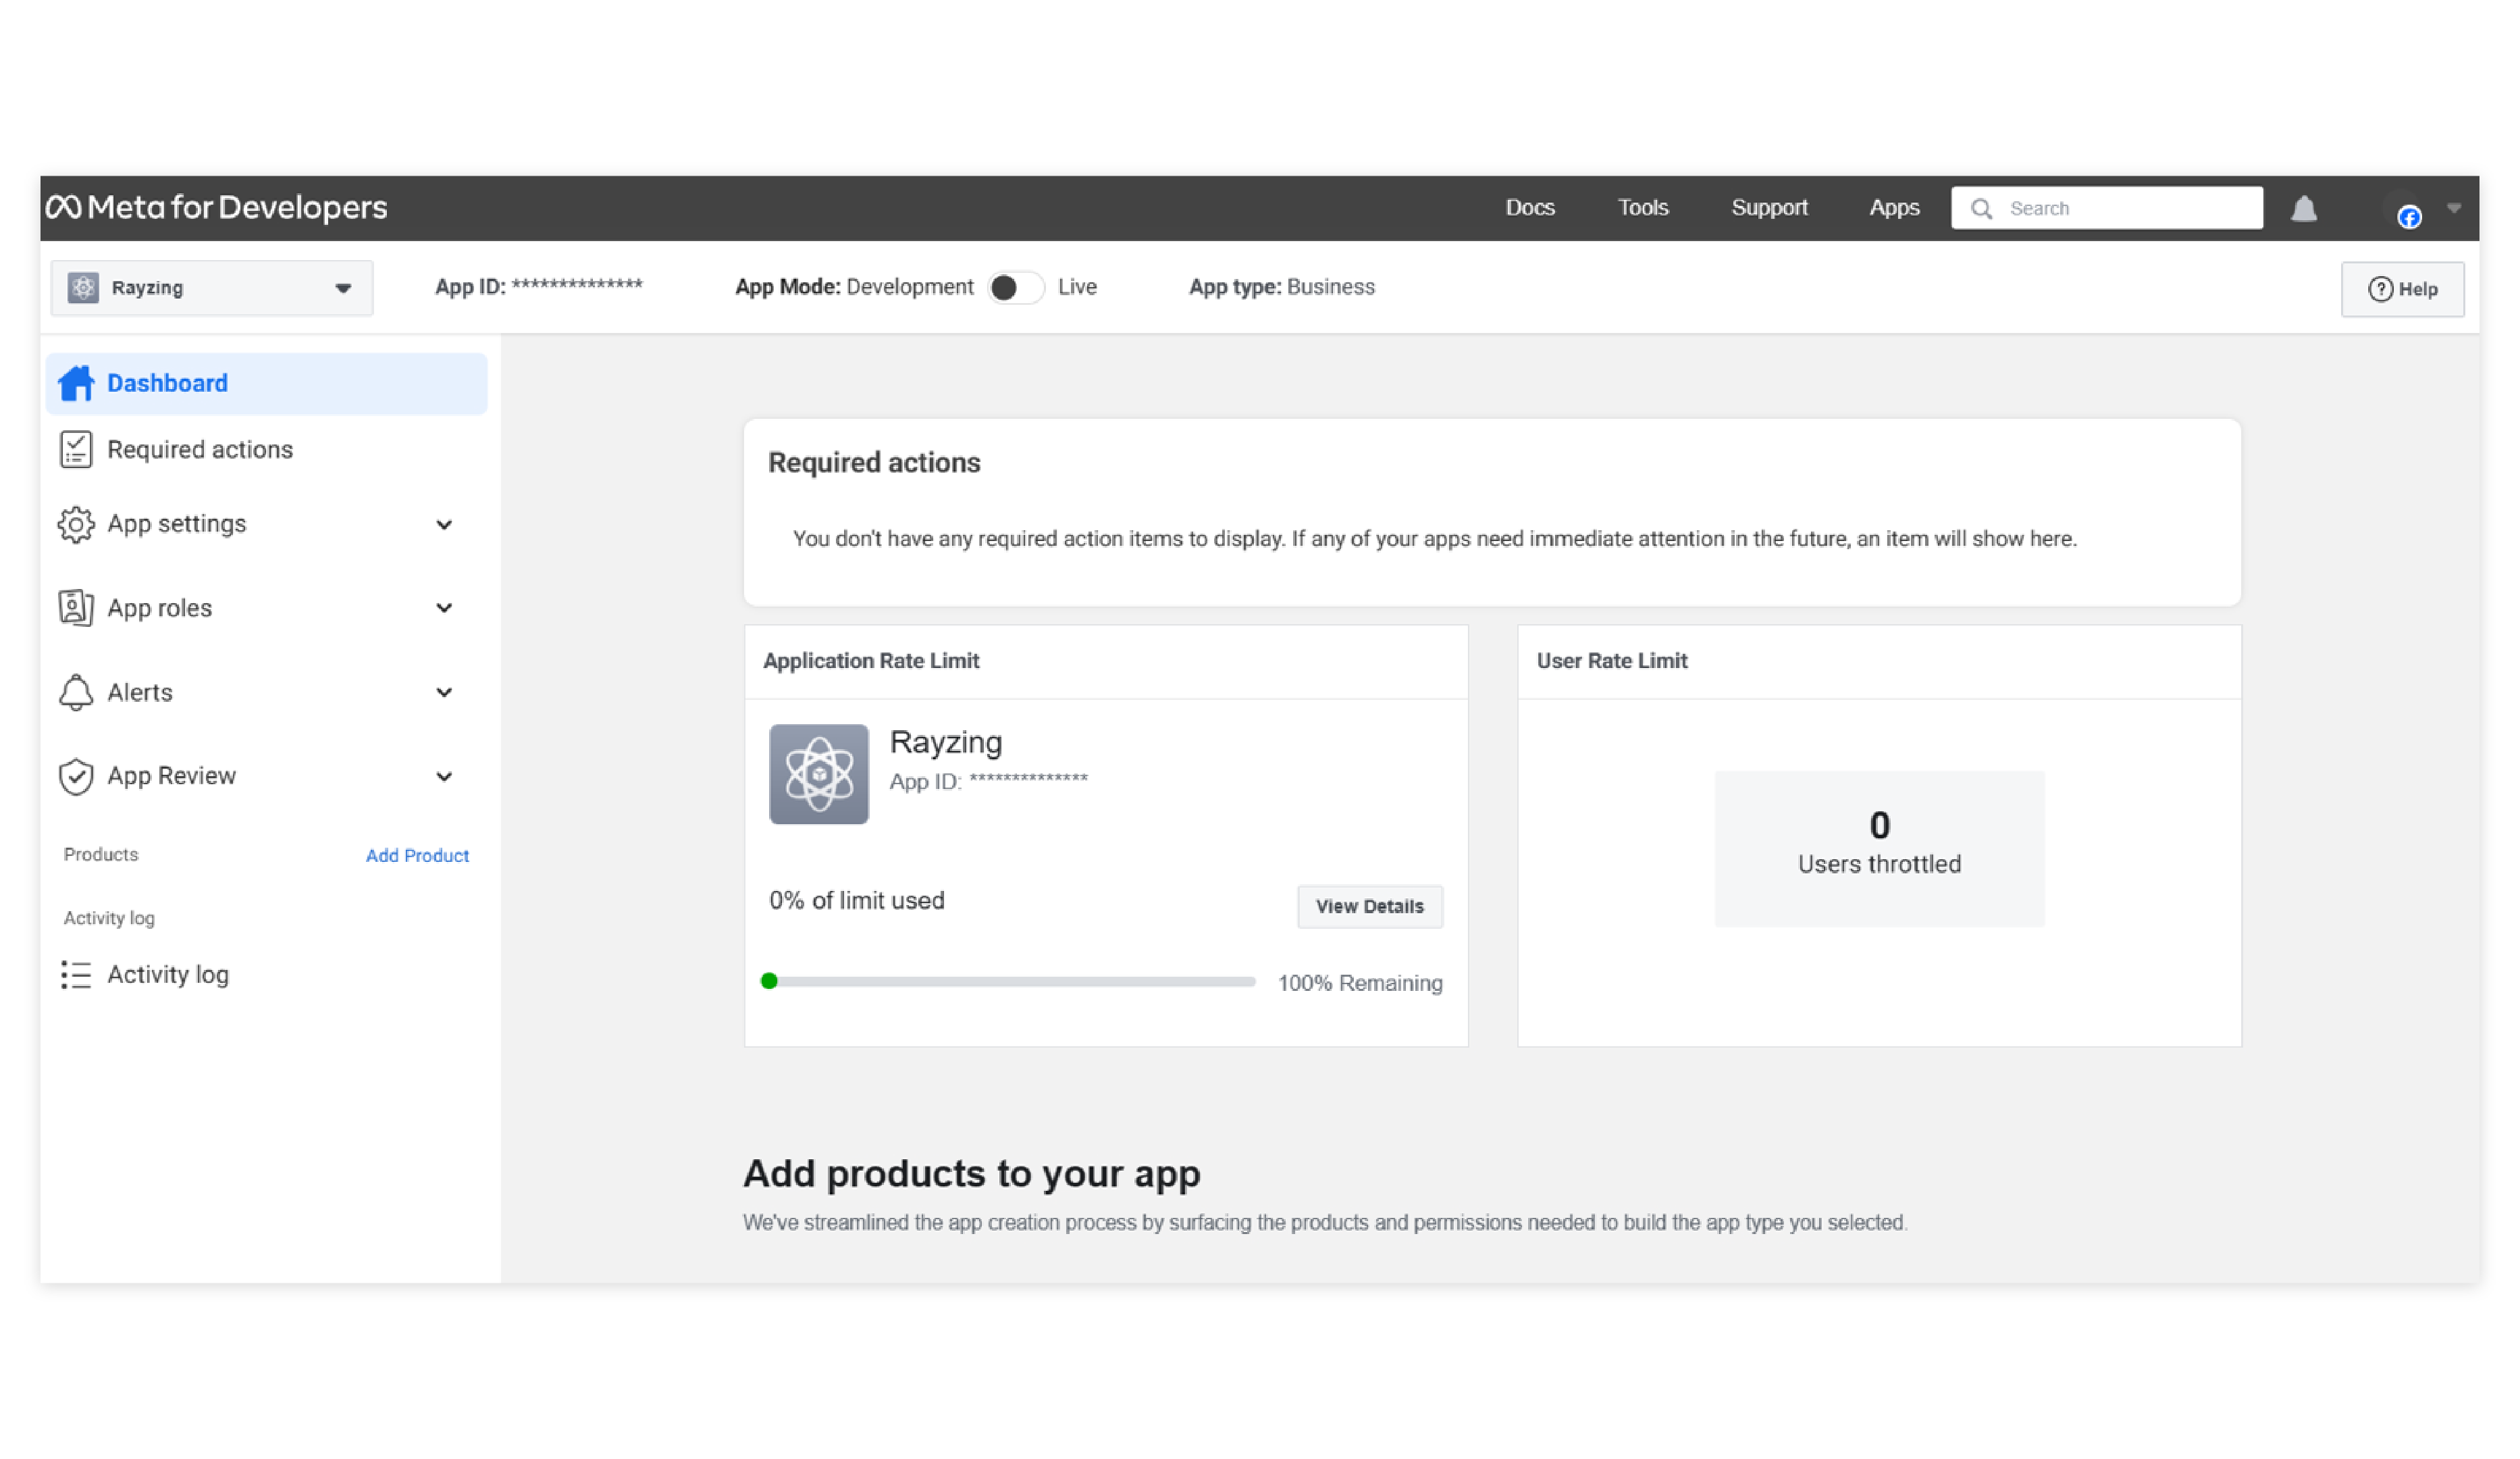2520x1459 pixels.
Task: Open the notifications bell icon
Action: [x=2304, y=209]
